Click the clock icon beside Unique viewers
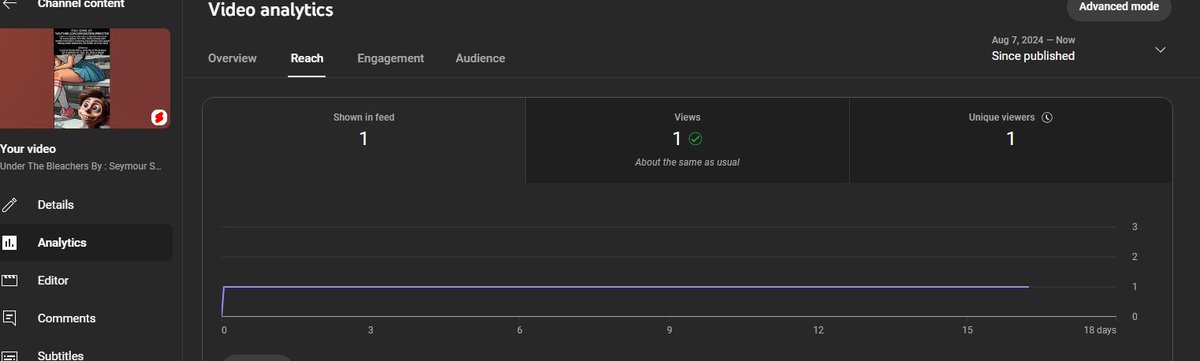Image resolution: width=1200 pixels, height=361 pixels. 1047,117
